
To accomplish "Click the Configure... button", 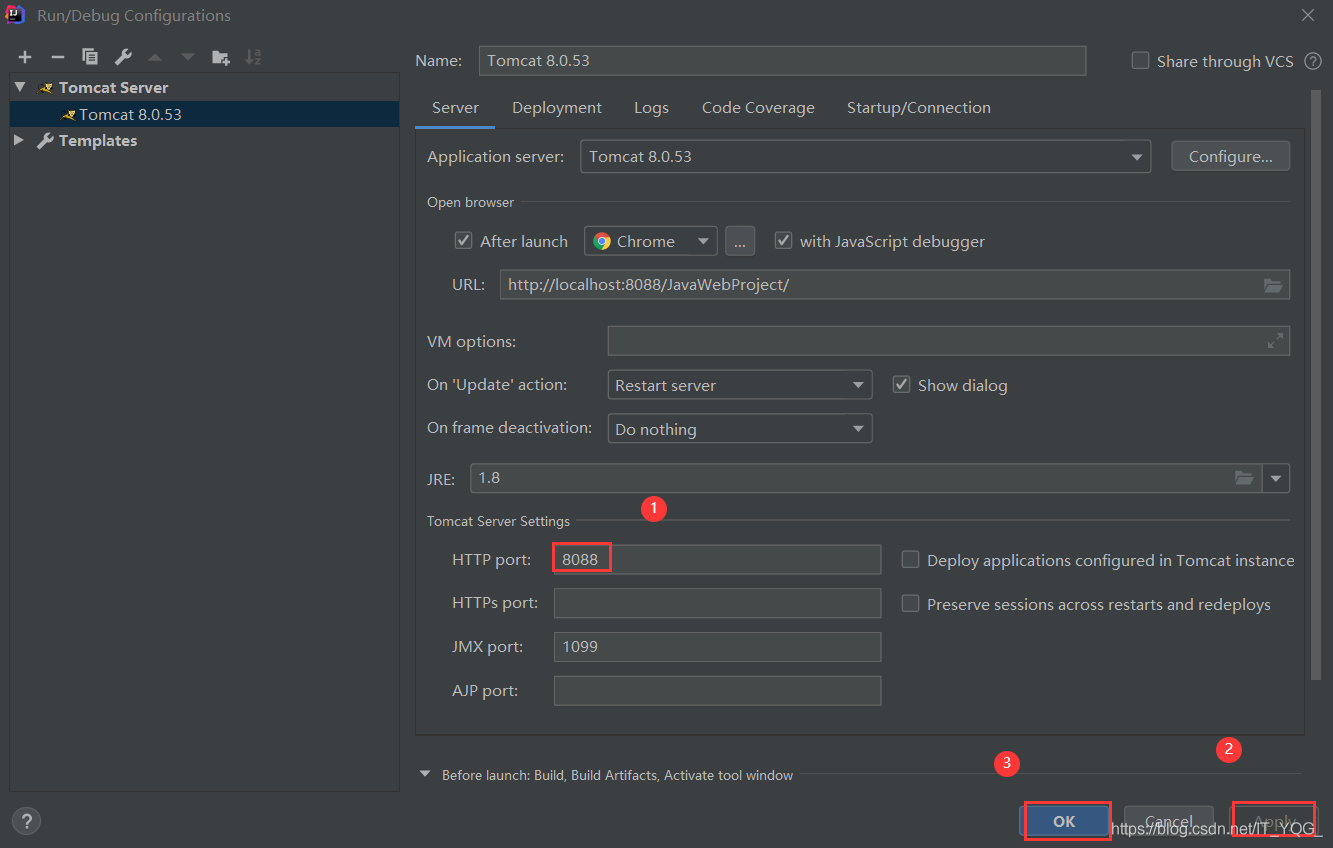I will click(x=1230, y=157).
